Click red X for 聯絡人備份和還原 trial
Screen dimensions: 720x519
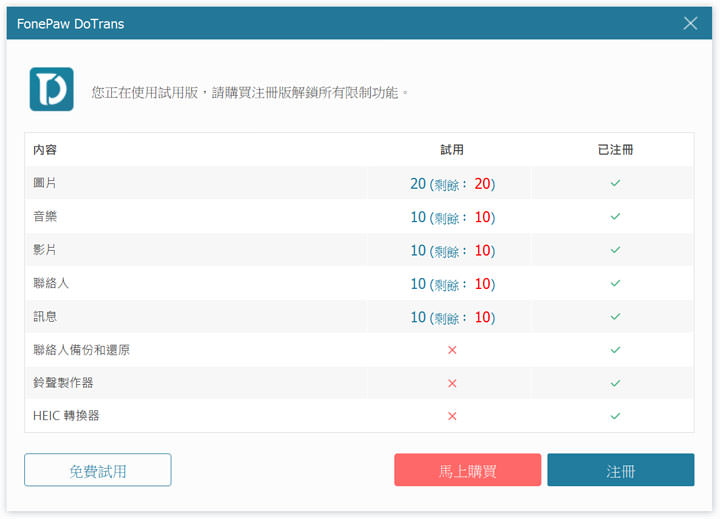pos(452,350)
